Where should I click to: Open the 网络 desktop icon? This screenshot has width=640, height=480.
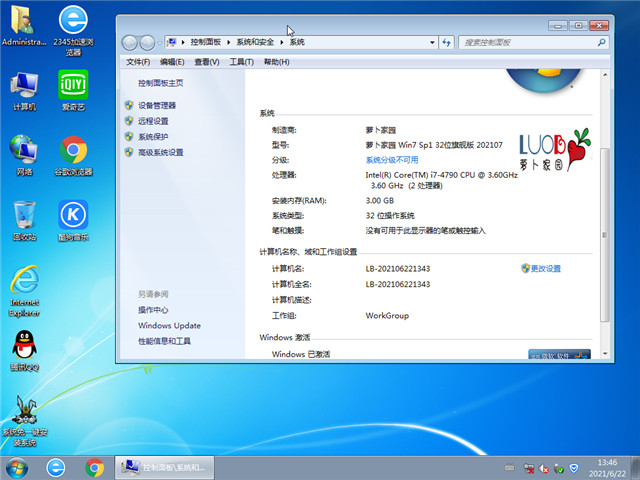pos(24,156)
